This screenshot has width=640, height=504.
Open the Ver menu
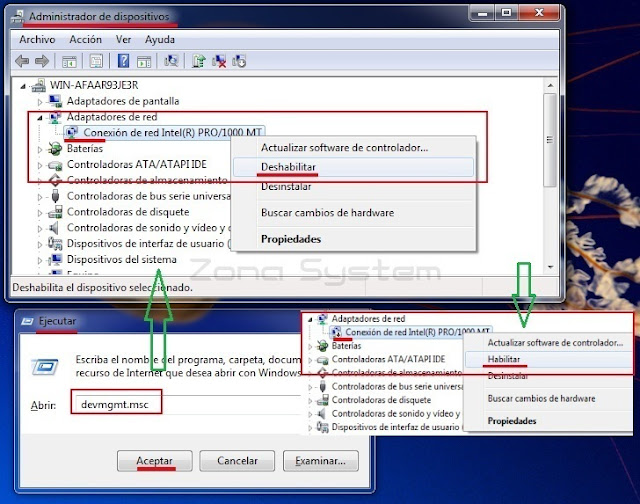click(x=123, y=40)
